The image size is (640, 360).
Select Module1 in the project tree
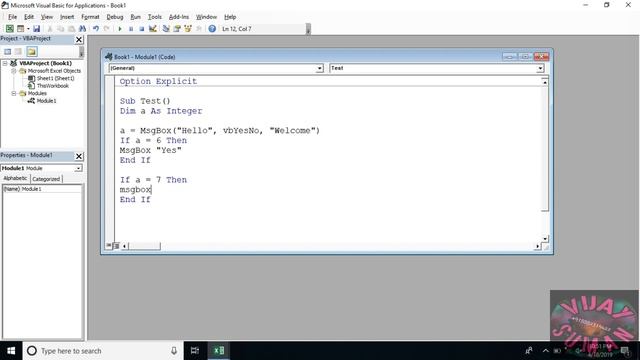(47, 101)
